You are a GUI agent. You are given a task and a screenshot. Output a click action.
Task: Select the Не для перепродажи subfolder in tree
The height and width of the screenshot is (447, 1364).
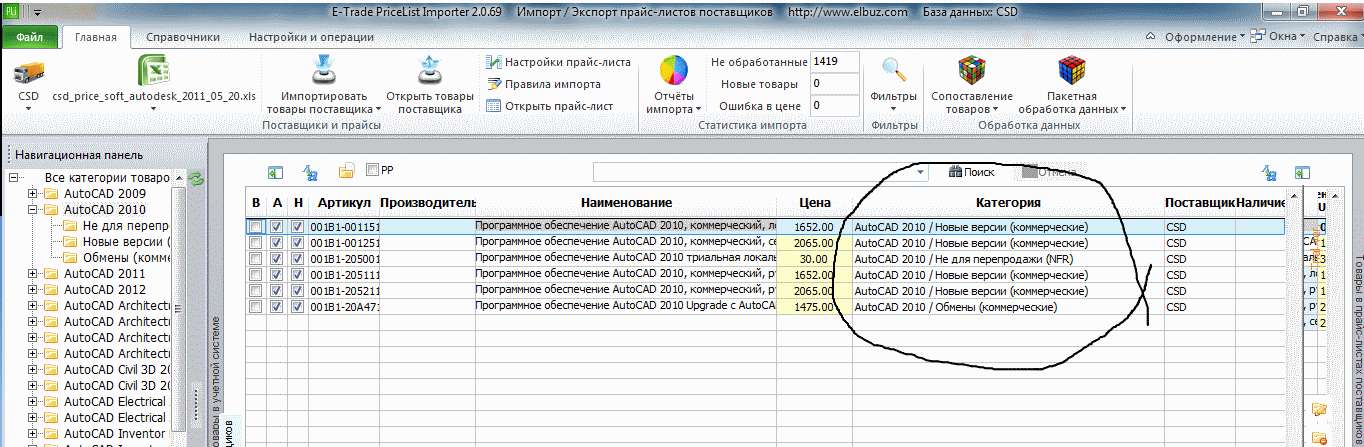pyautogui.click(x=117, y=226)
